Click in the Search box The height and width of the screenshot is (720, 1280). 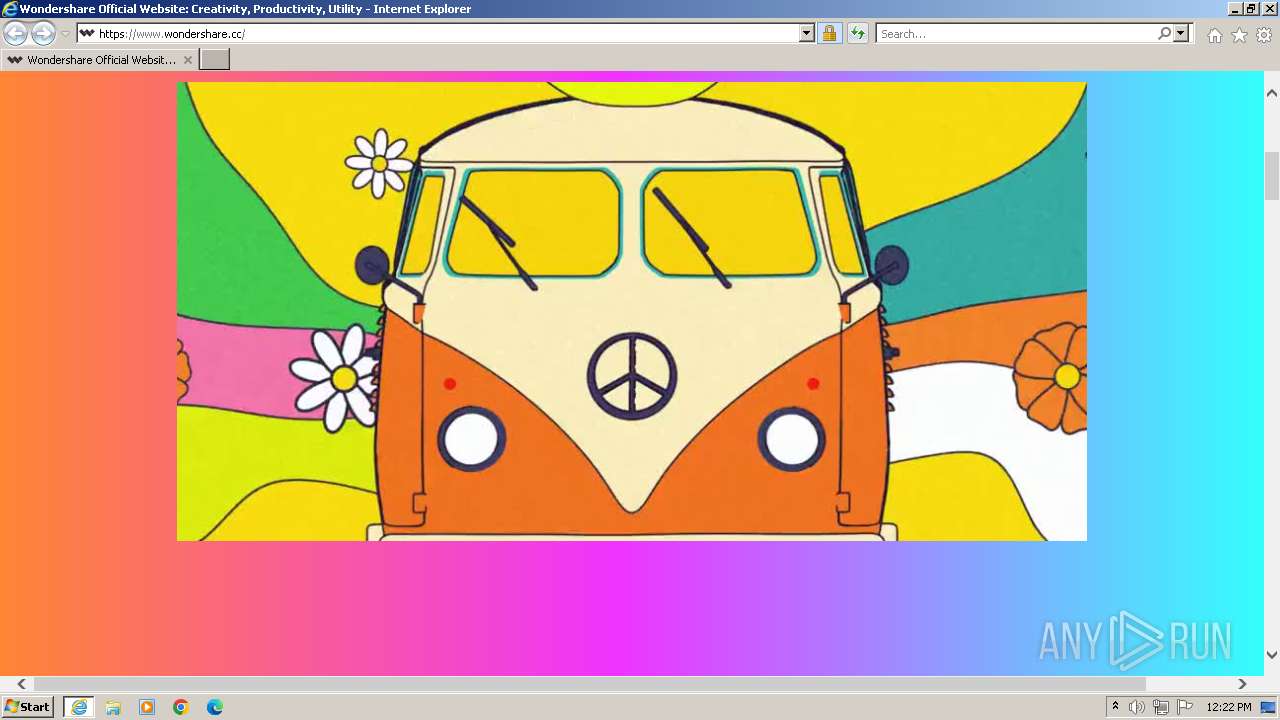1015,34
